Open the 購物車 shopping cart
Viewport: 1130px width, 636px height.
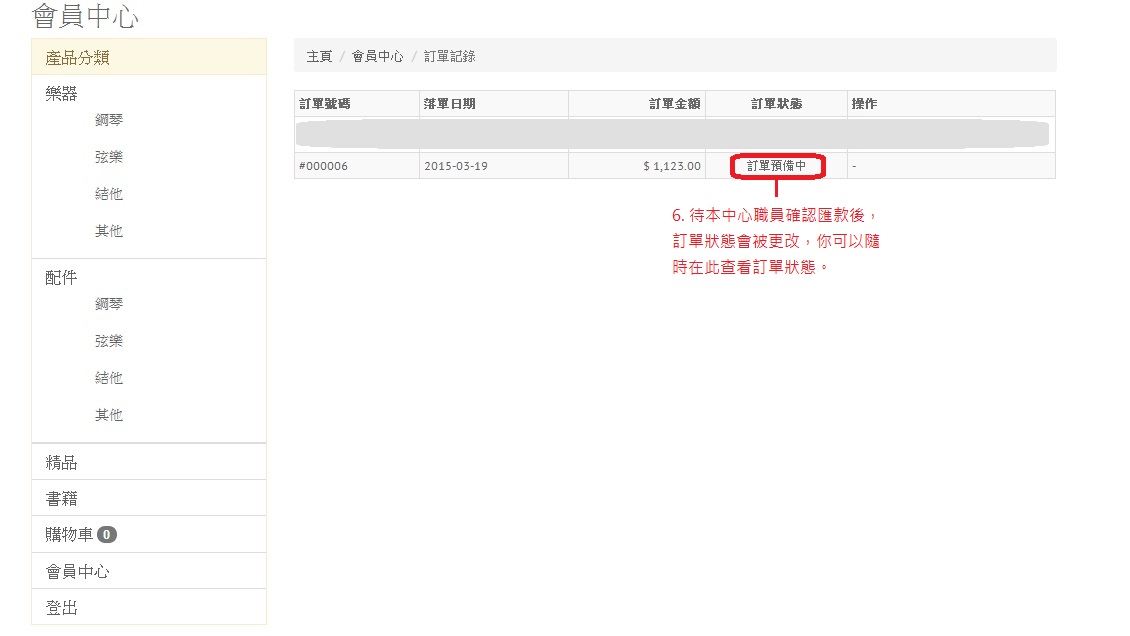[x=69, y=535]
